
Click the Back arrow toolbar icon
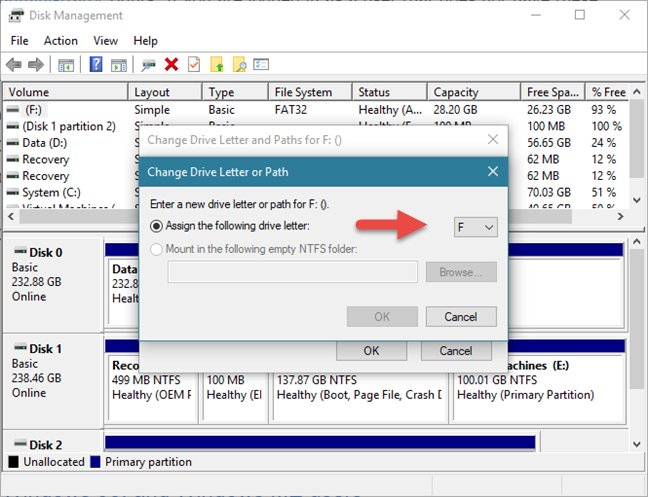14,64
